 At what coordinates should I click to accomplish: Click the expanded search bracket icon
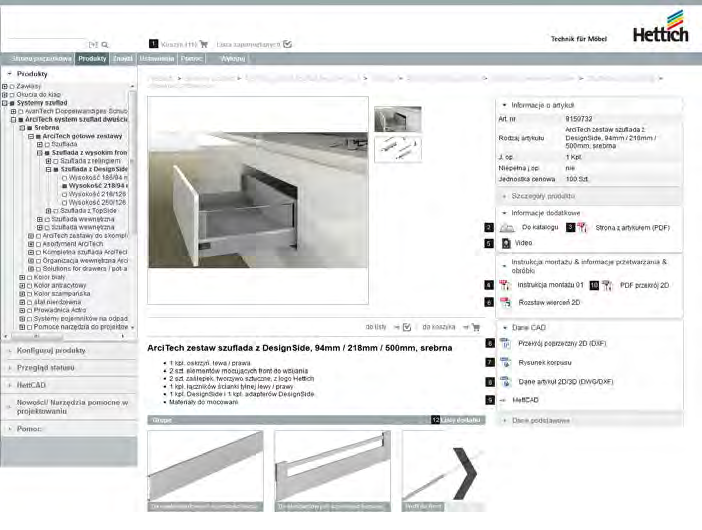click(93, 45)
